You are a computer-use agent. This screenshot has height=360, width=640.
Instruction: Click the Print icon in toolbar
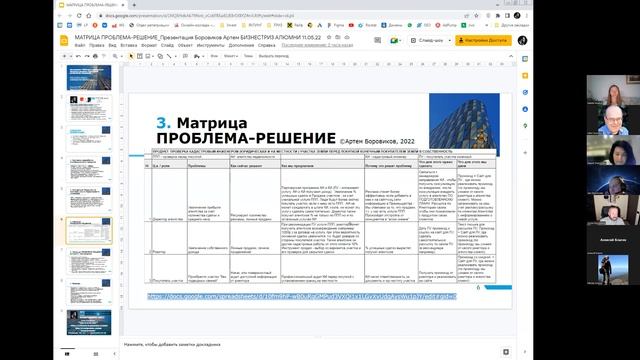click(95, 56)
